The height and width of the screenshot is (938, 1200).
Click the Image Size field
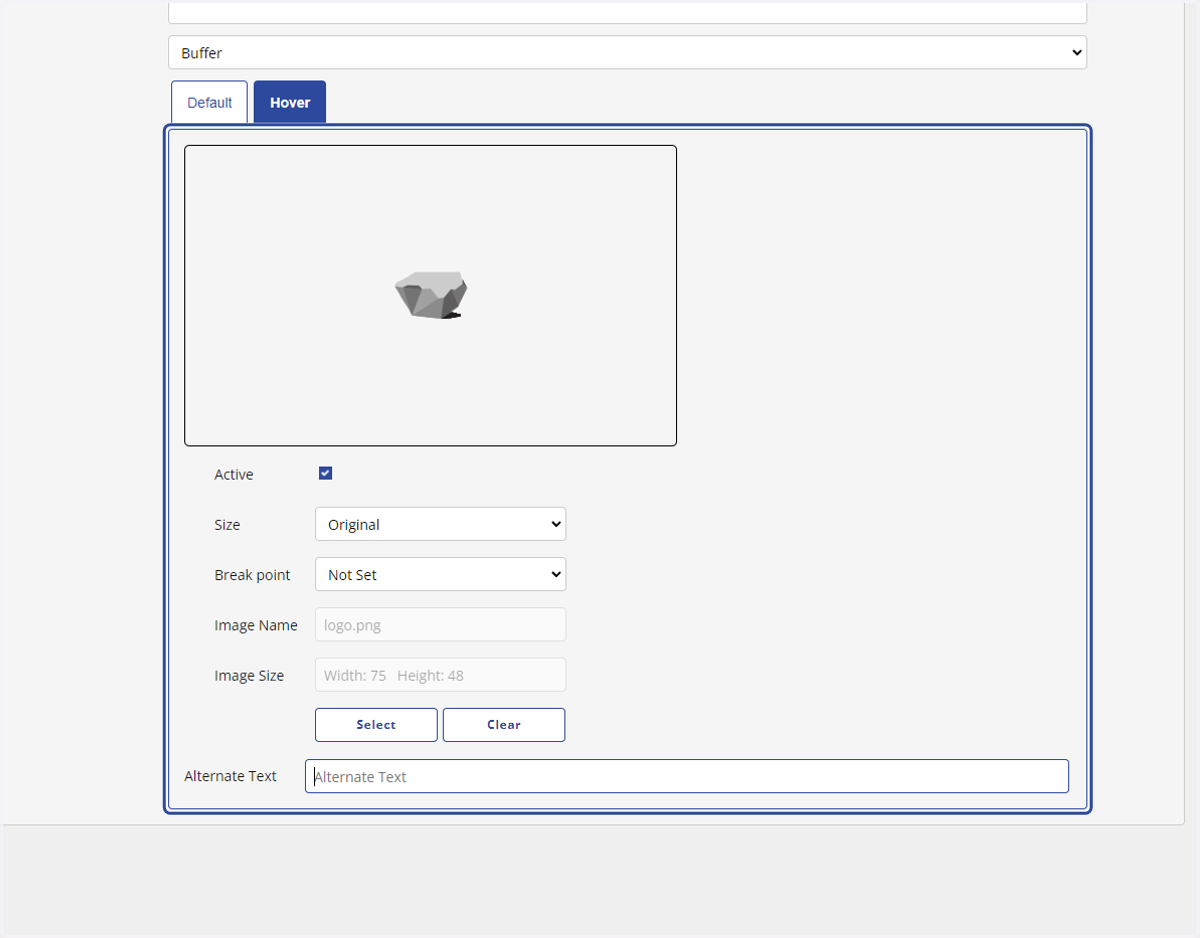tap(440, 675)
